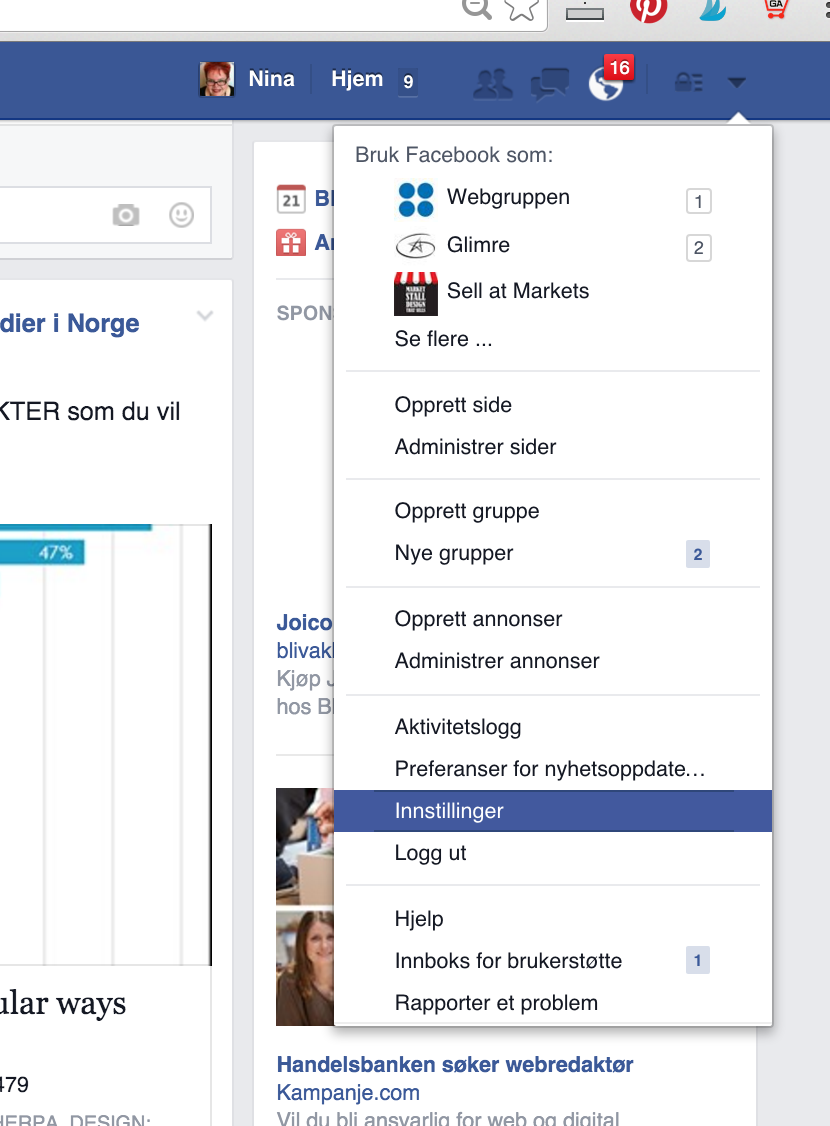Click the Pinterest extension icon
Screen dimensions: 830x1126
[x=648, y=9]
